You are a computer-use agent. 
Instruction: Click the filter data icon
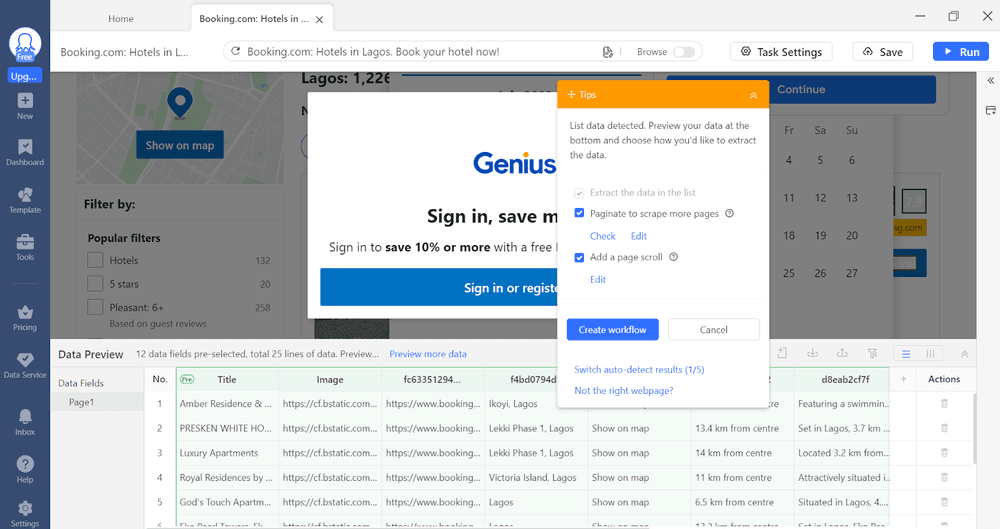(x=872, y=353)
